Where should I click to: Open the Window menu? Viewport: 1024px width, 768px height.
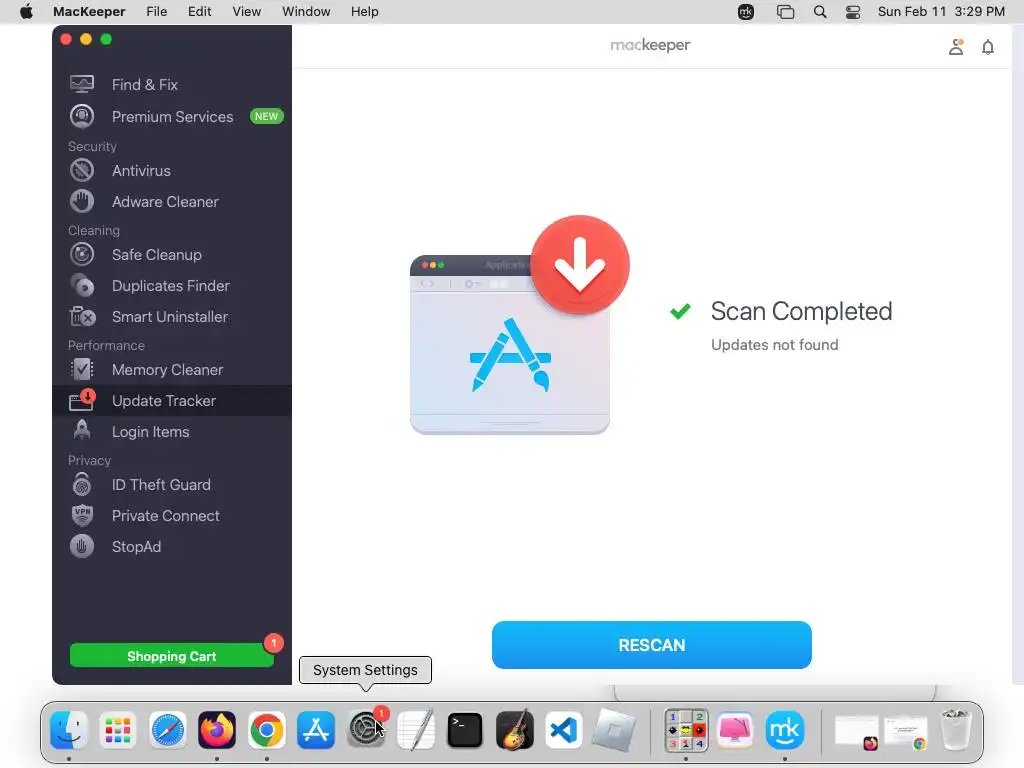(x=306, y=12)
